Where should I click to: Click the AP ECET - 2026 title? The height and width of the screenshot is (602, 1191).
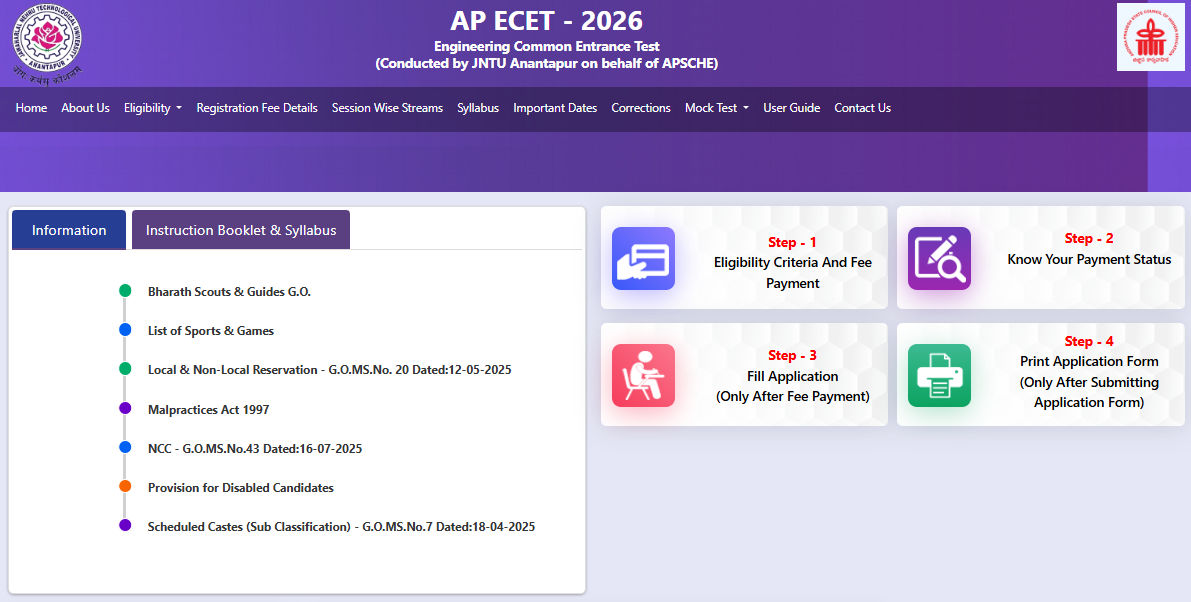547,20
